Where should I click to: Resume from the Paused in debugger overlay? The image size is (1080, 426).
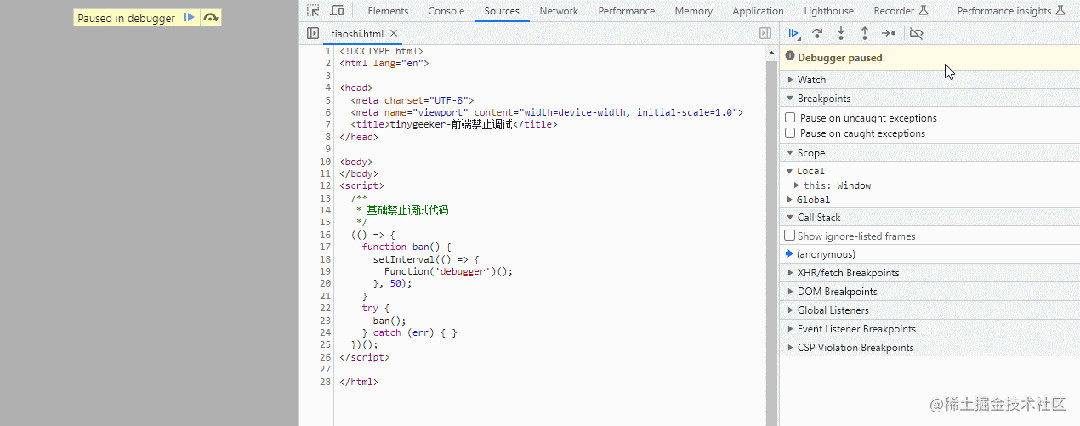(x=190, y=18)
